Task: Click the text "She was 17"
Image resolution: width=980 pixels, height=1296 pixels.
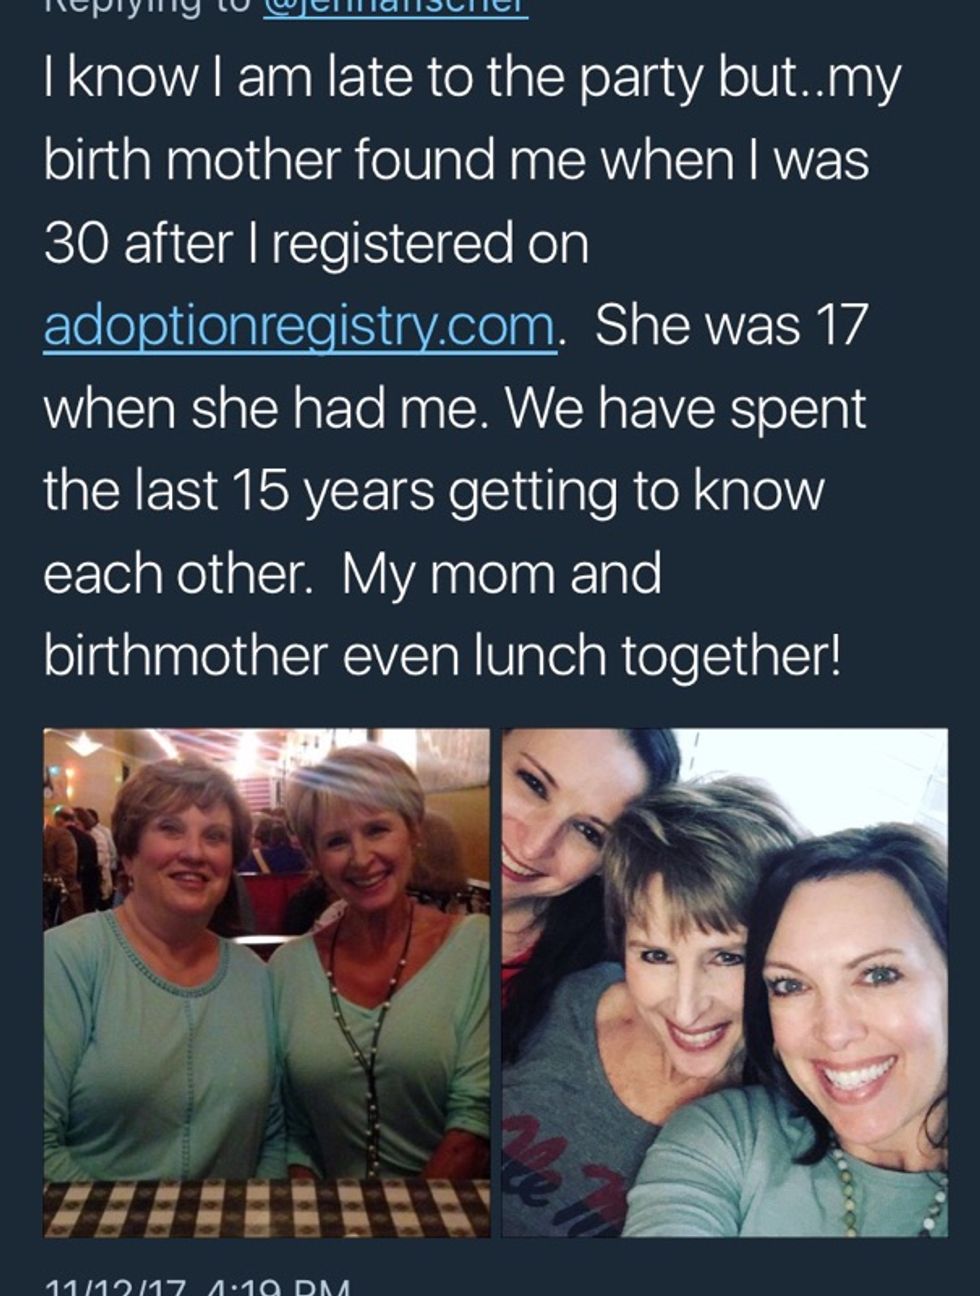Action: pyautogui.click(x=730, y=326)
